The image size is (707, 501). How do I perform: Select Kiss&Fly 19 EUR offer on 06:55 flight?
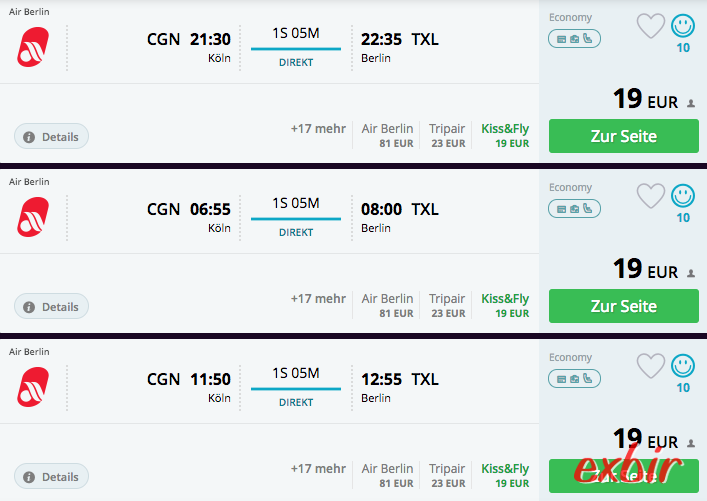point(505,305)
